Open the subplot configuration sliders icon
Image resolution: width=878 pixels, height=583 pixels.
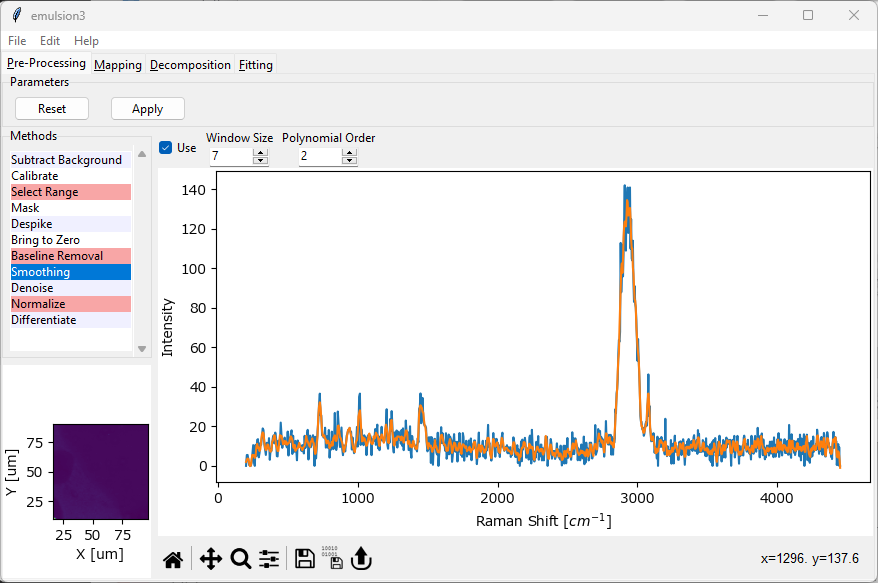pyautogui.click(x=269, y=560)
